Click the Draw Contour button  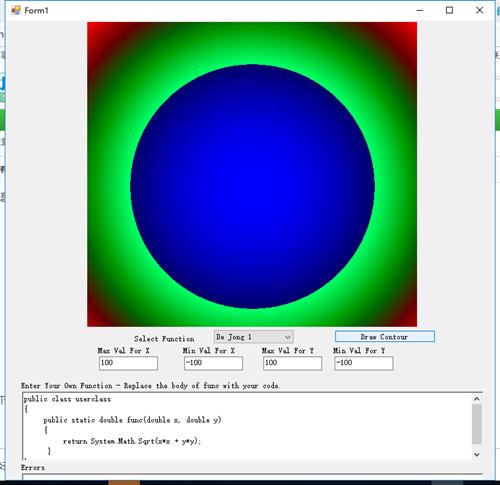point(385,337)
